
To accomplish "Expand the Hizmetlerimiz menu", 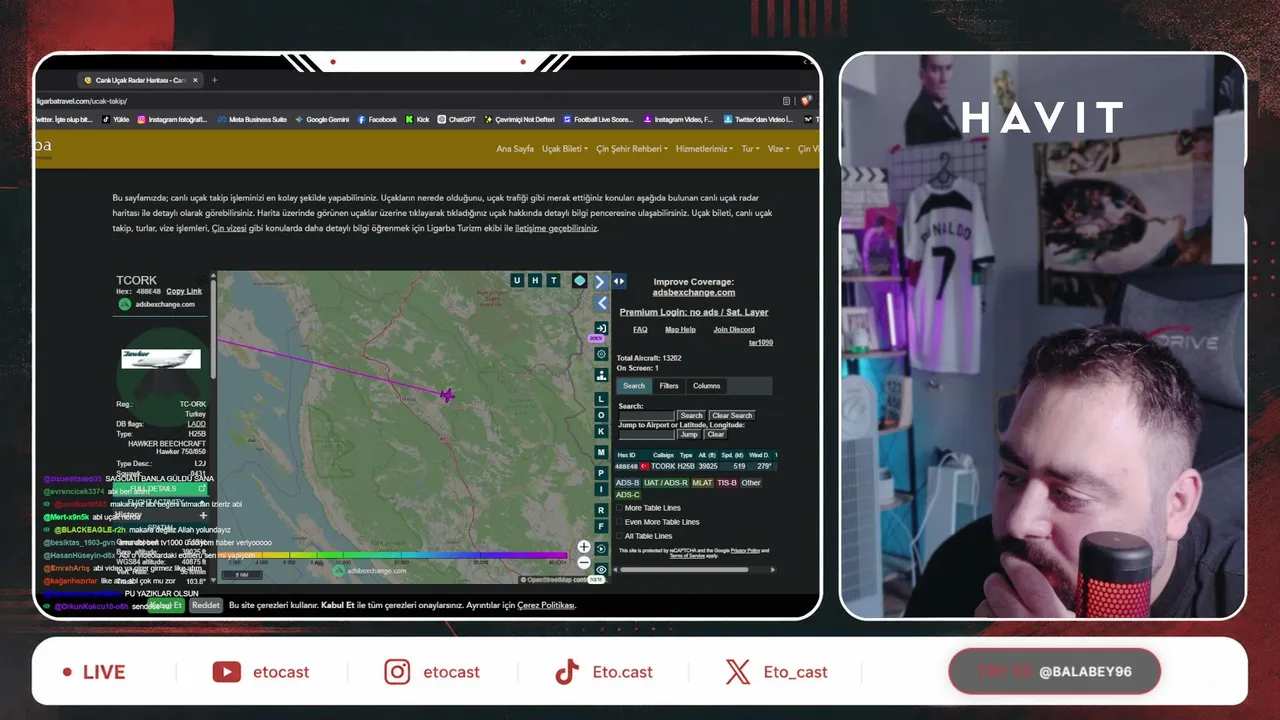I will click(x=704, y=149).
